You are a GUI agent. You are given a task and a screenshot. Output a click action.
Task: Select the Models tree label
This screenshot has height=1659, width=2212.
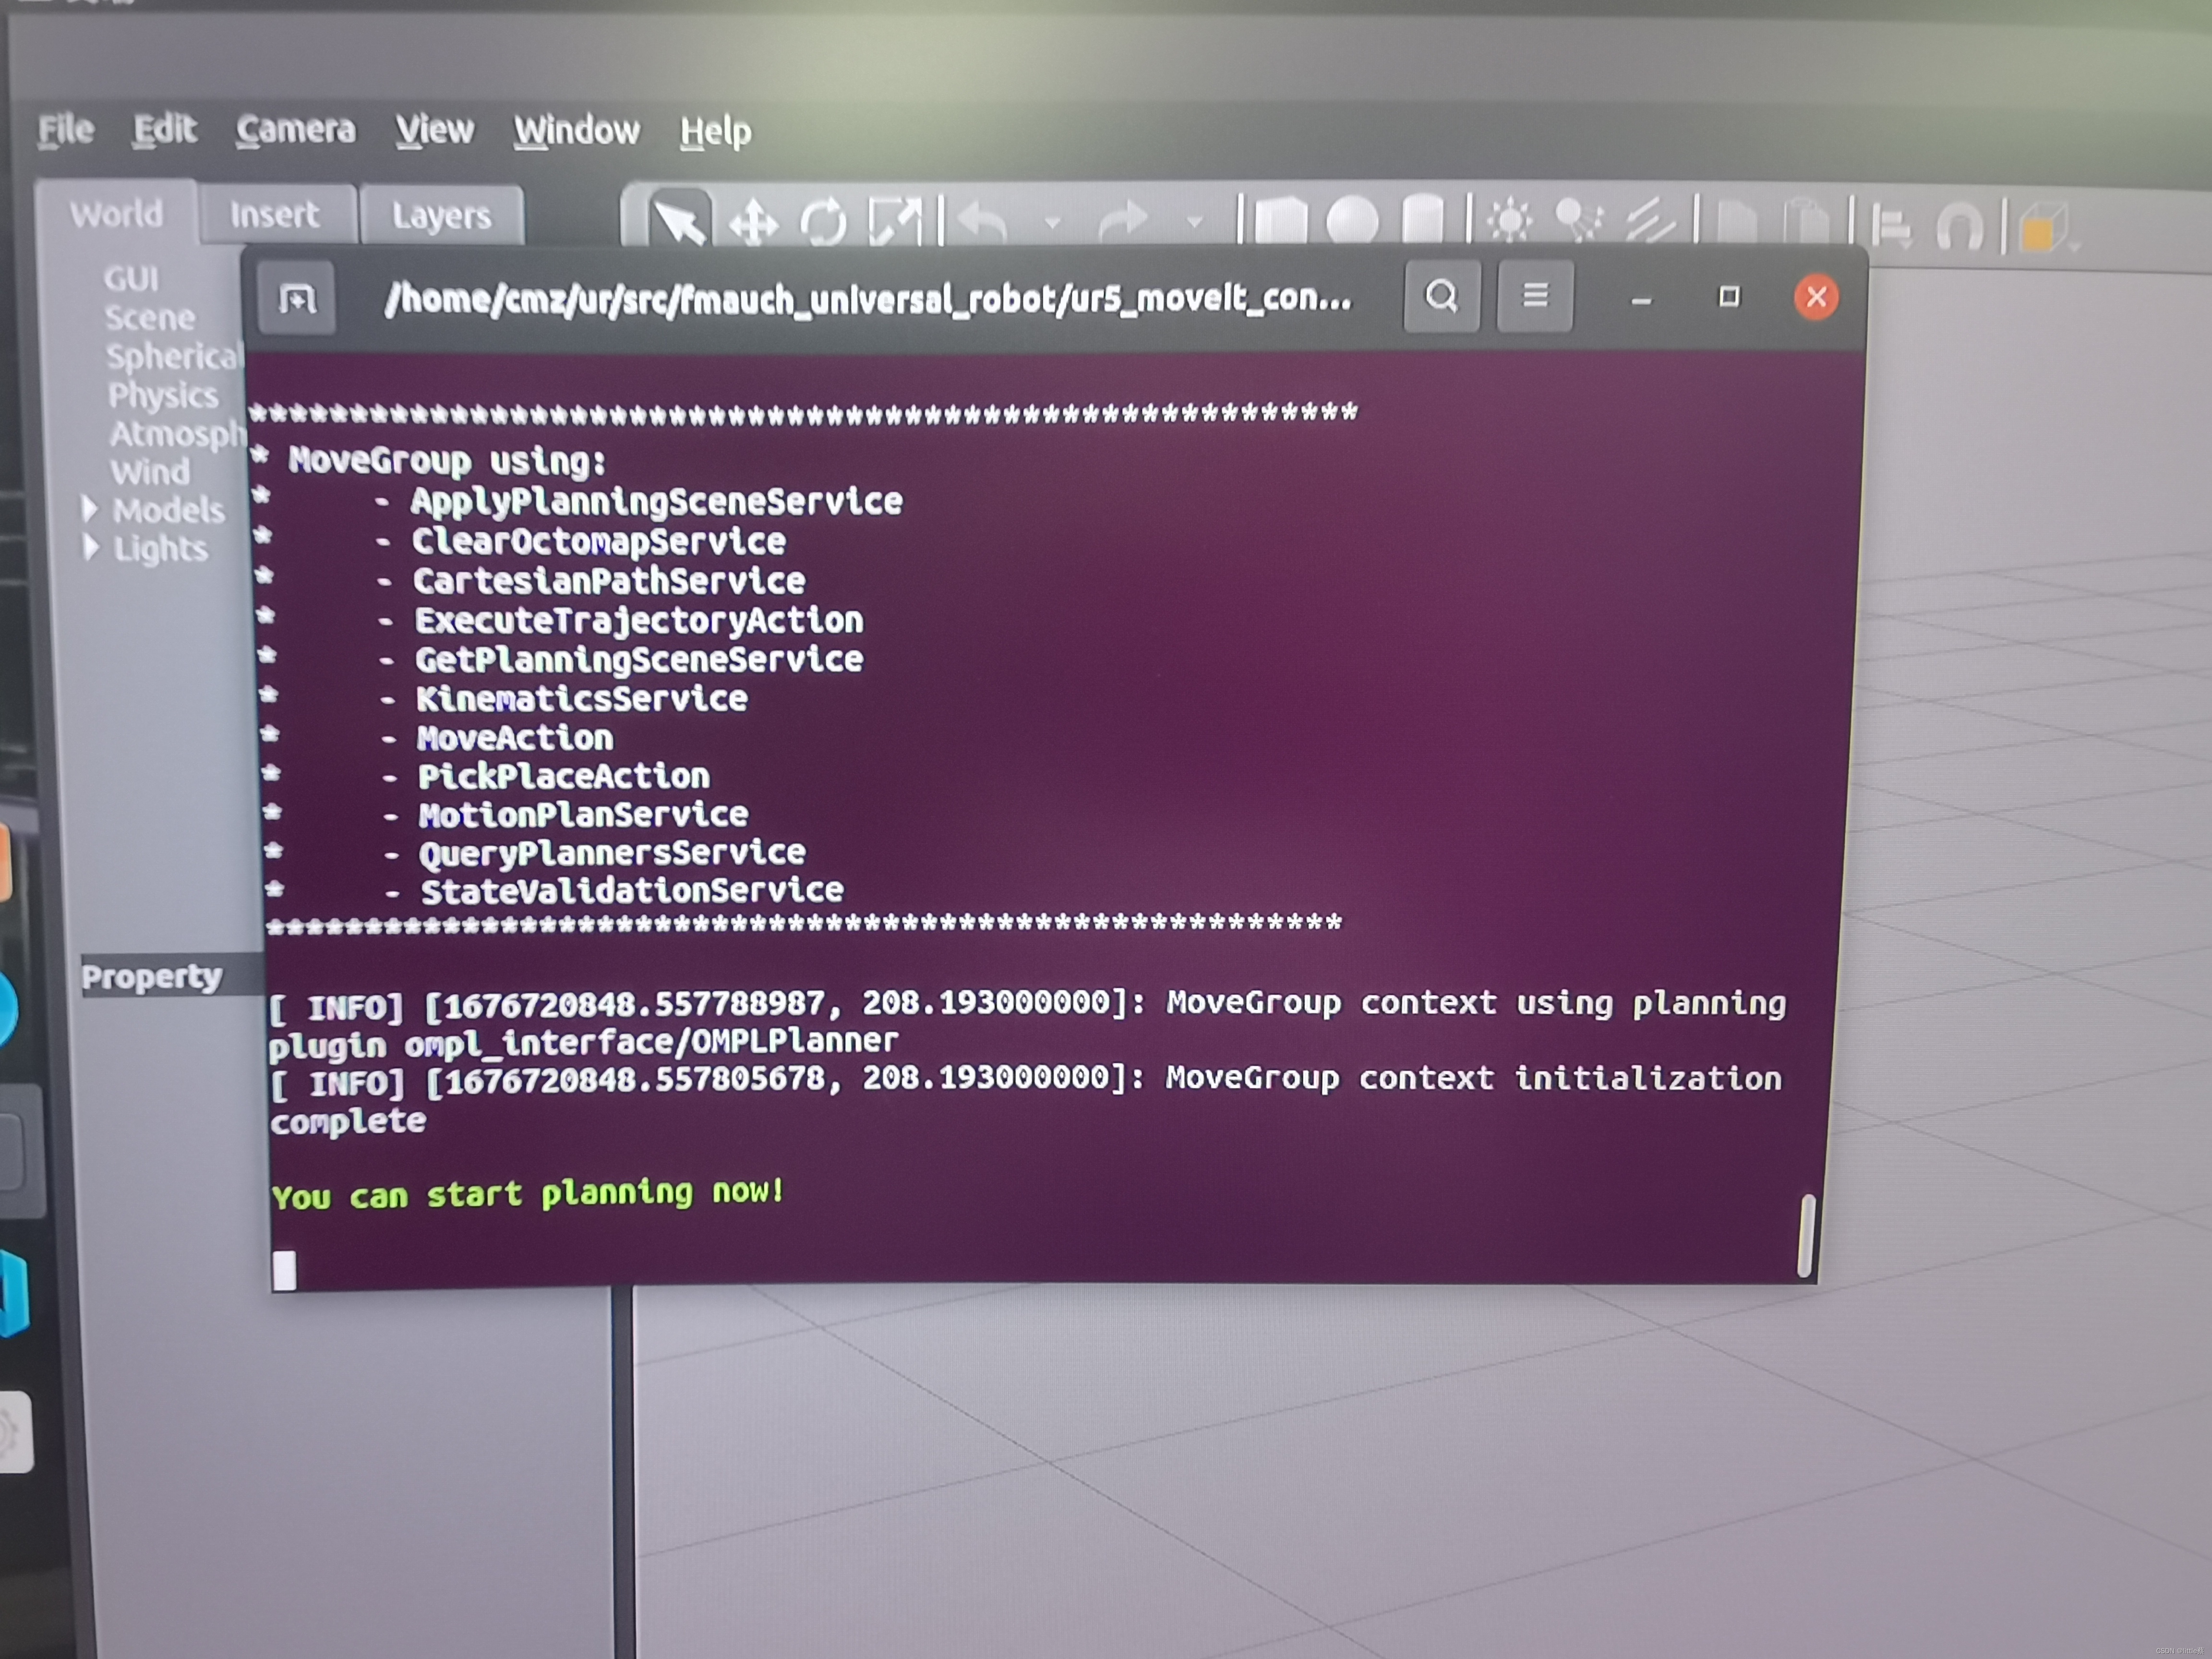click(x=169, y=511)
